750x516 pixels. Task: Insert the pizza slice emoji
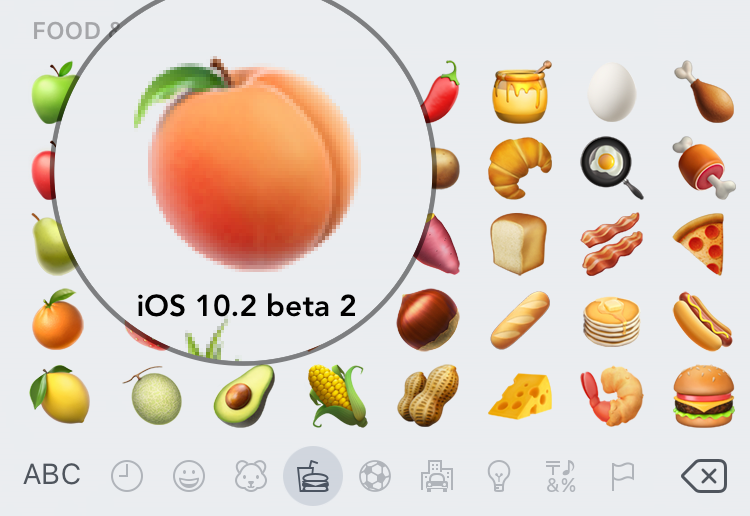pyautogui.click(x=699, y=244)
